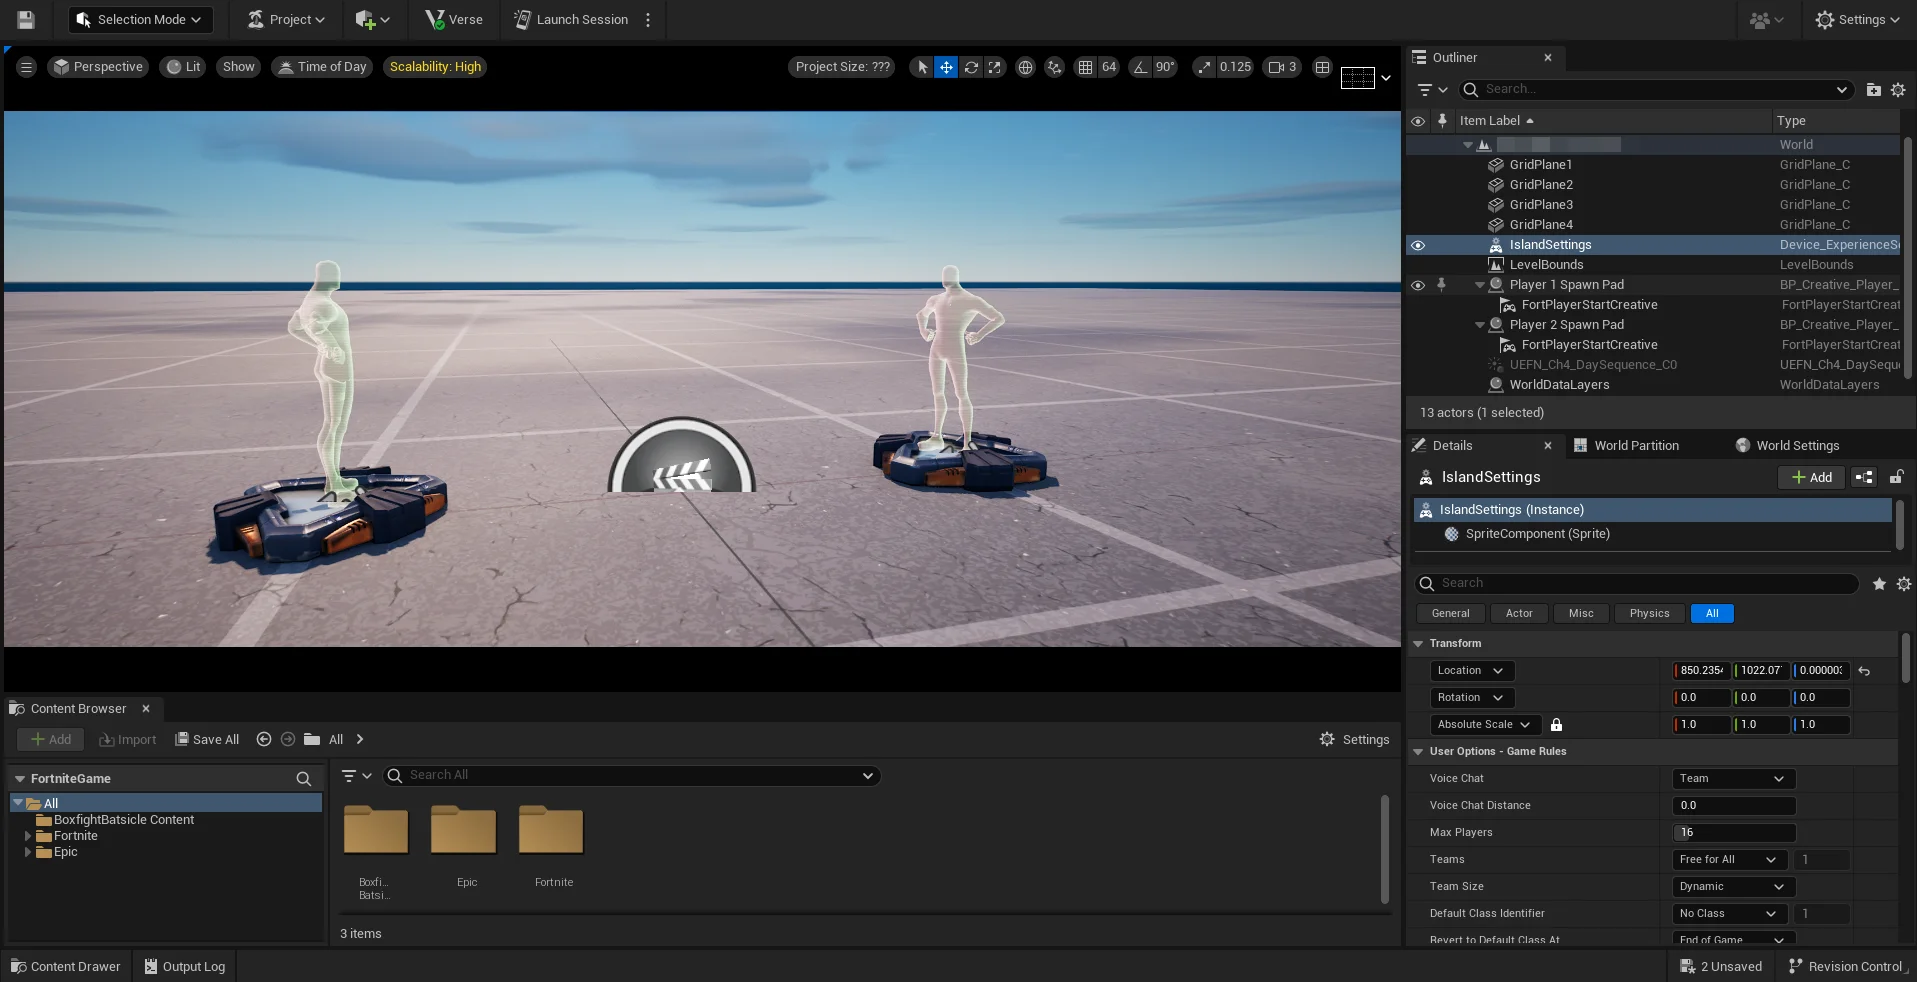Click Add component button in Details

(1811, 478)
